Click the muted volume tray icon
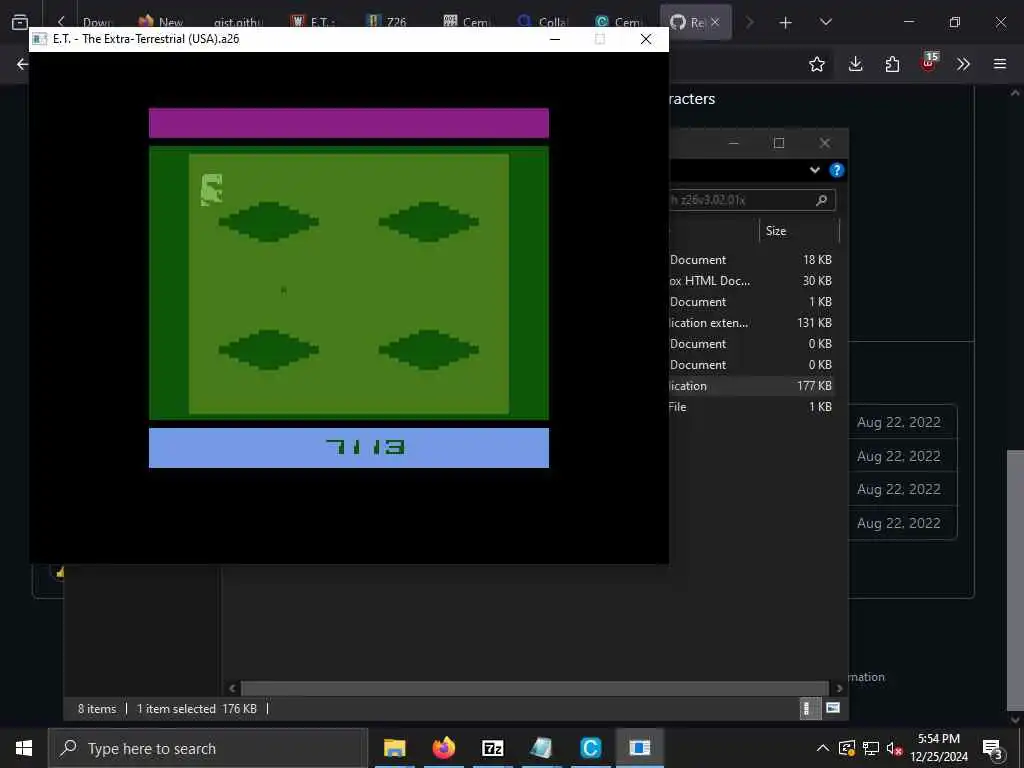 coord(894,748)
